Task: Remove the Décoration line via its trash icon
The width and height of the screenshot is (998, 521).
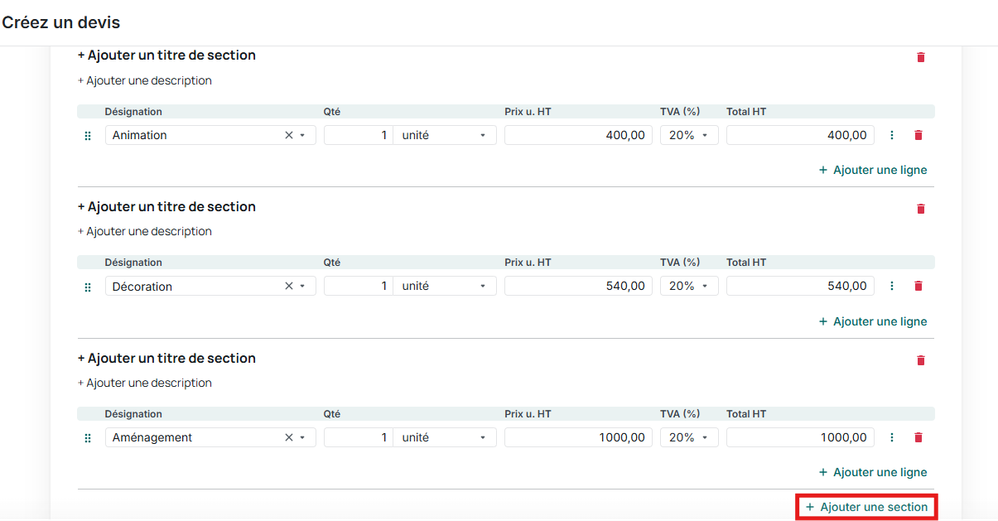Action: (x=919, y=286)
